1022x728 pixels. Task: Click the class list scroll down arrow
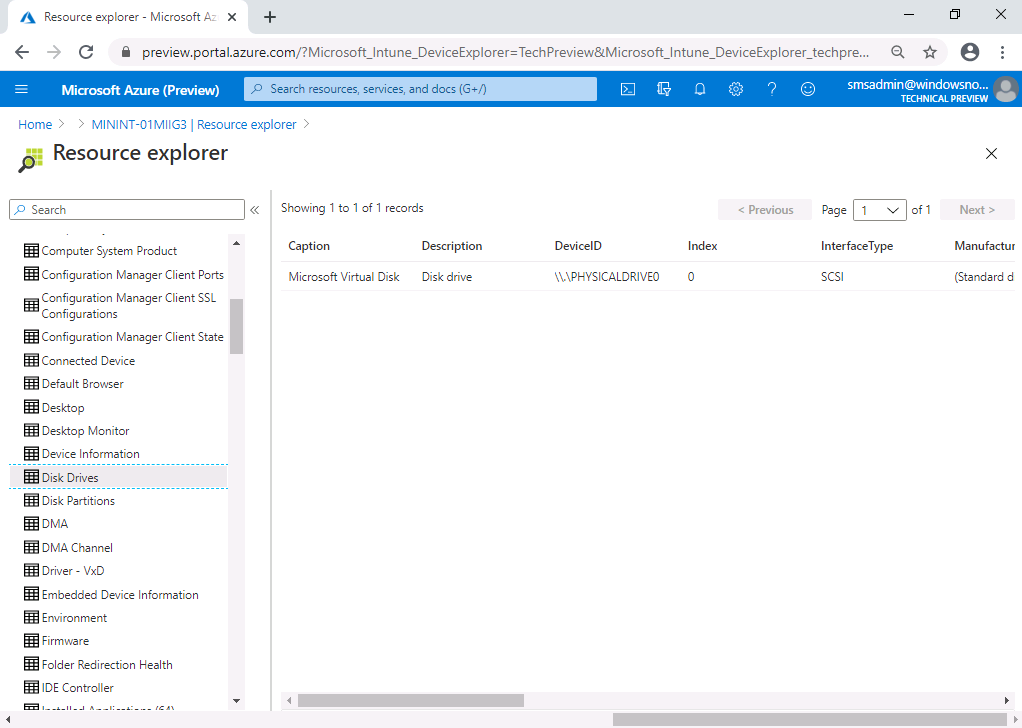click(x=237, y=701)
